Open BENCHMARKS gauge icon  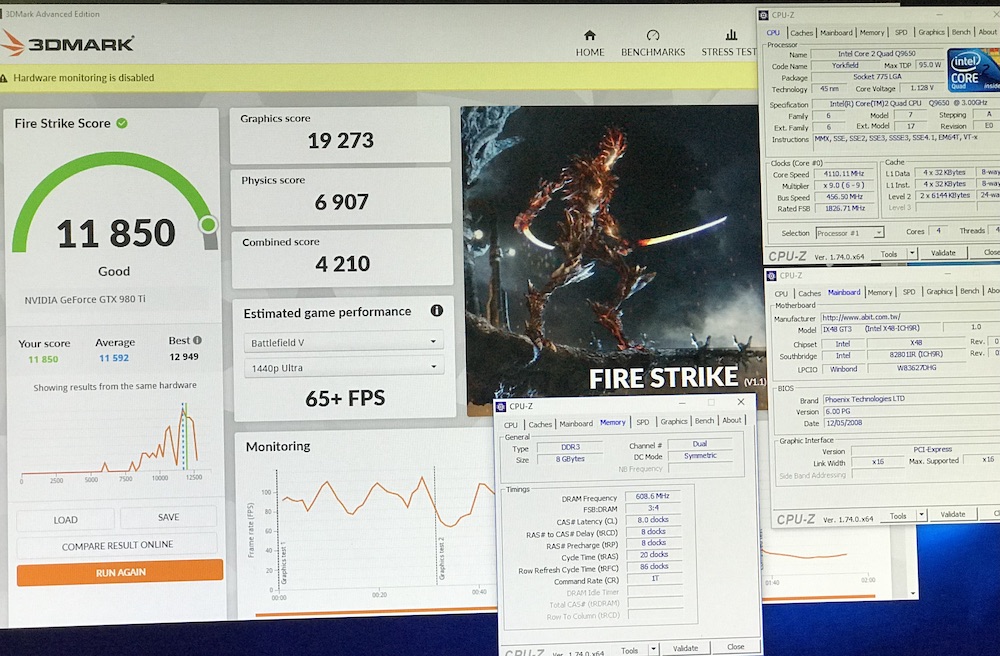pyautogui.click(x=652, y=35)
